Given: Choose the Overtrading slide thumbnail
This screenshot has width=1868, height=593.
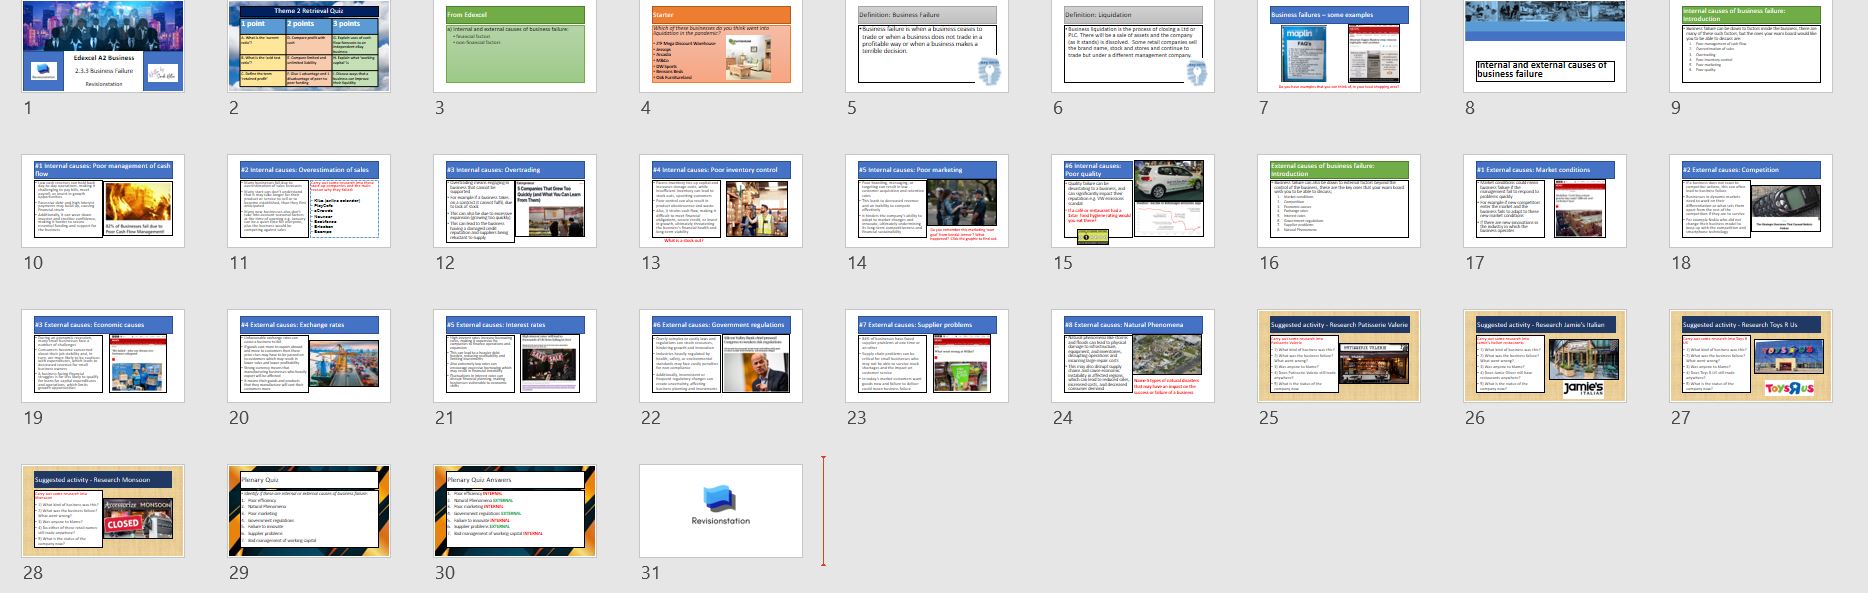Looking at the screenshot, I should [x=514, y=201].
